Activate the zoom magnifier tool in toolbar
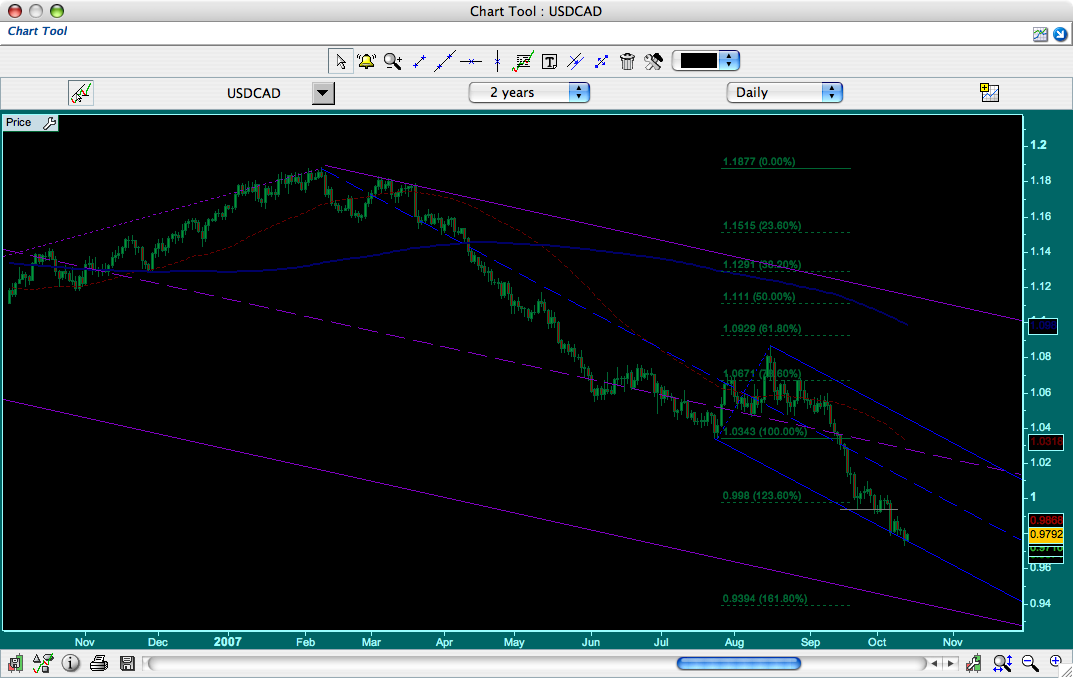The height and width of the screenshot is (678, 1073). tap(392, 61)
